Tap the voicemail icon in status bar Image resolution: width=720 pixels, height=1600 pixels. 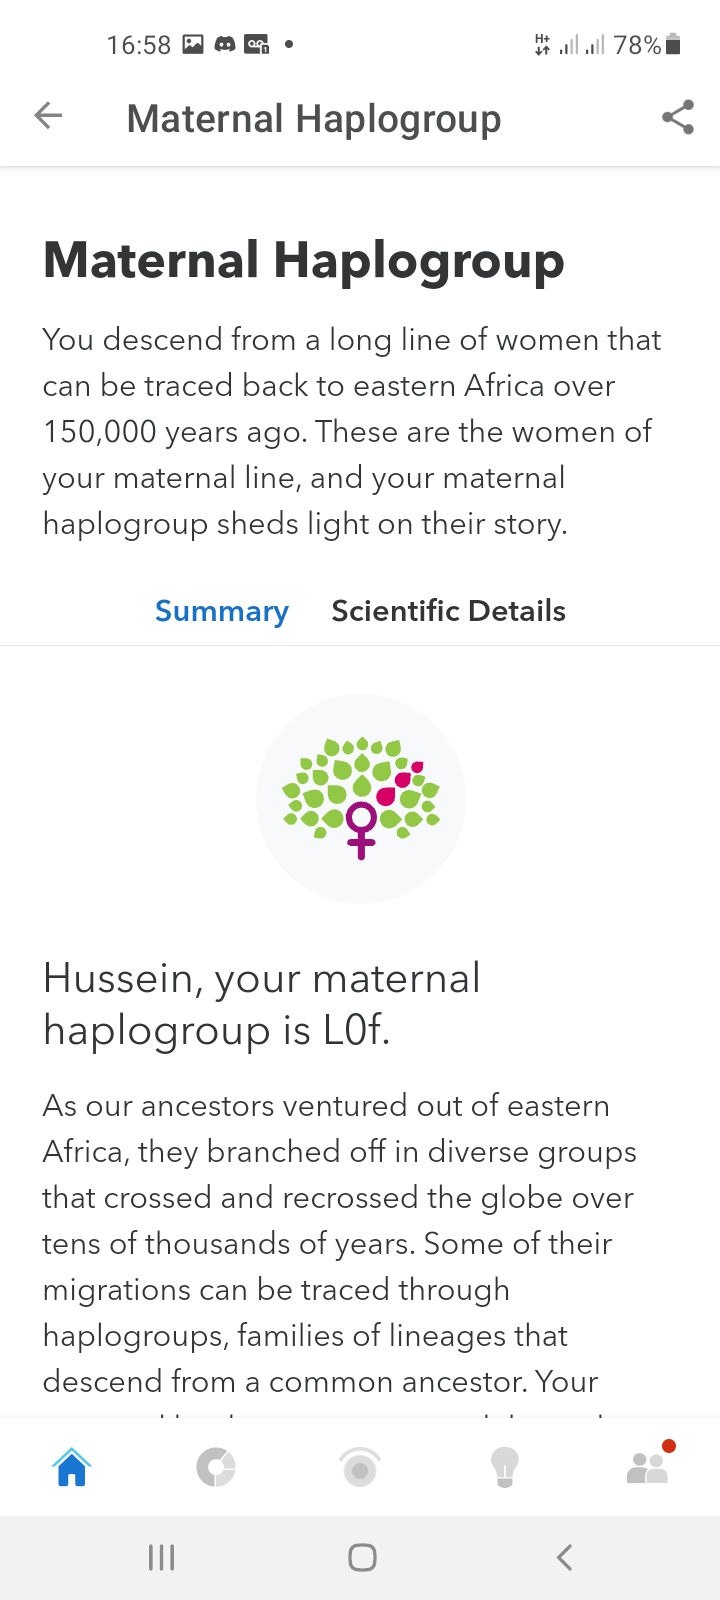(257, 45)
